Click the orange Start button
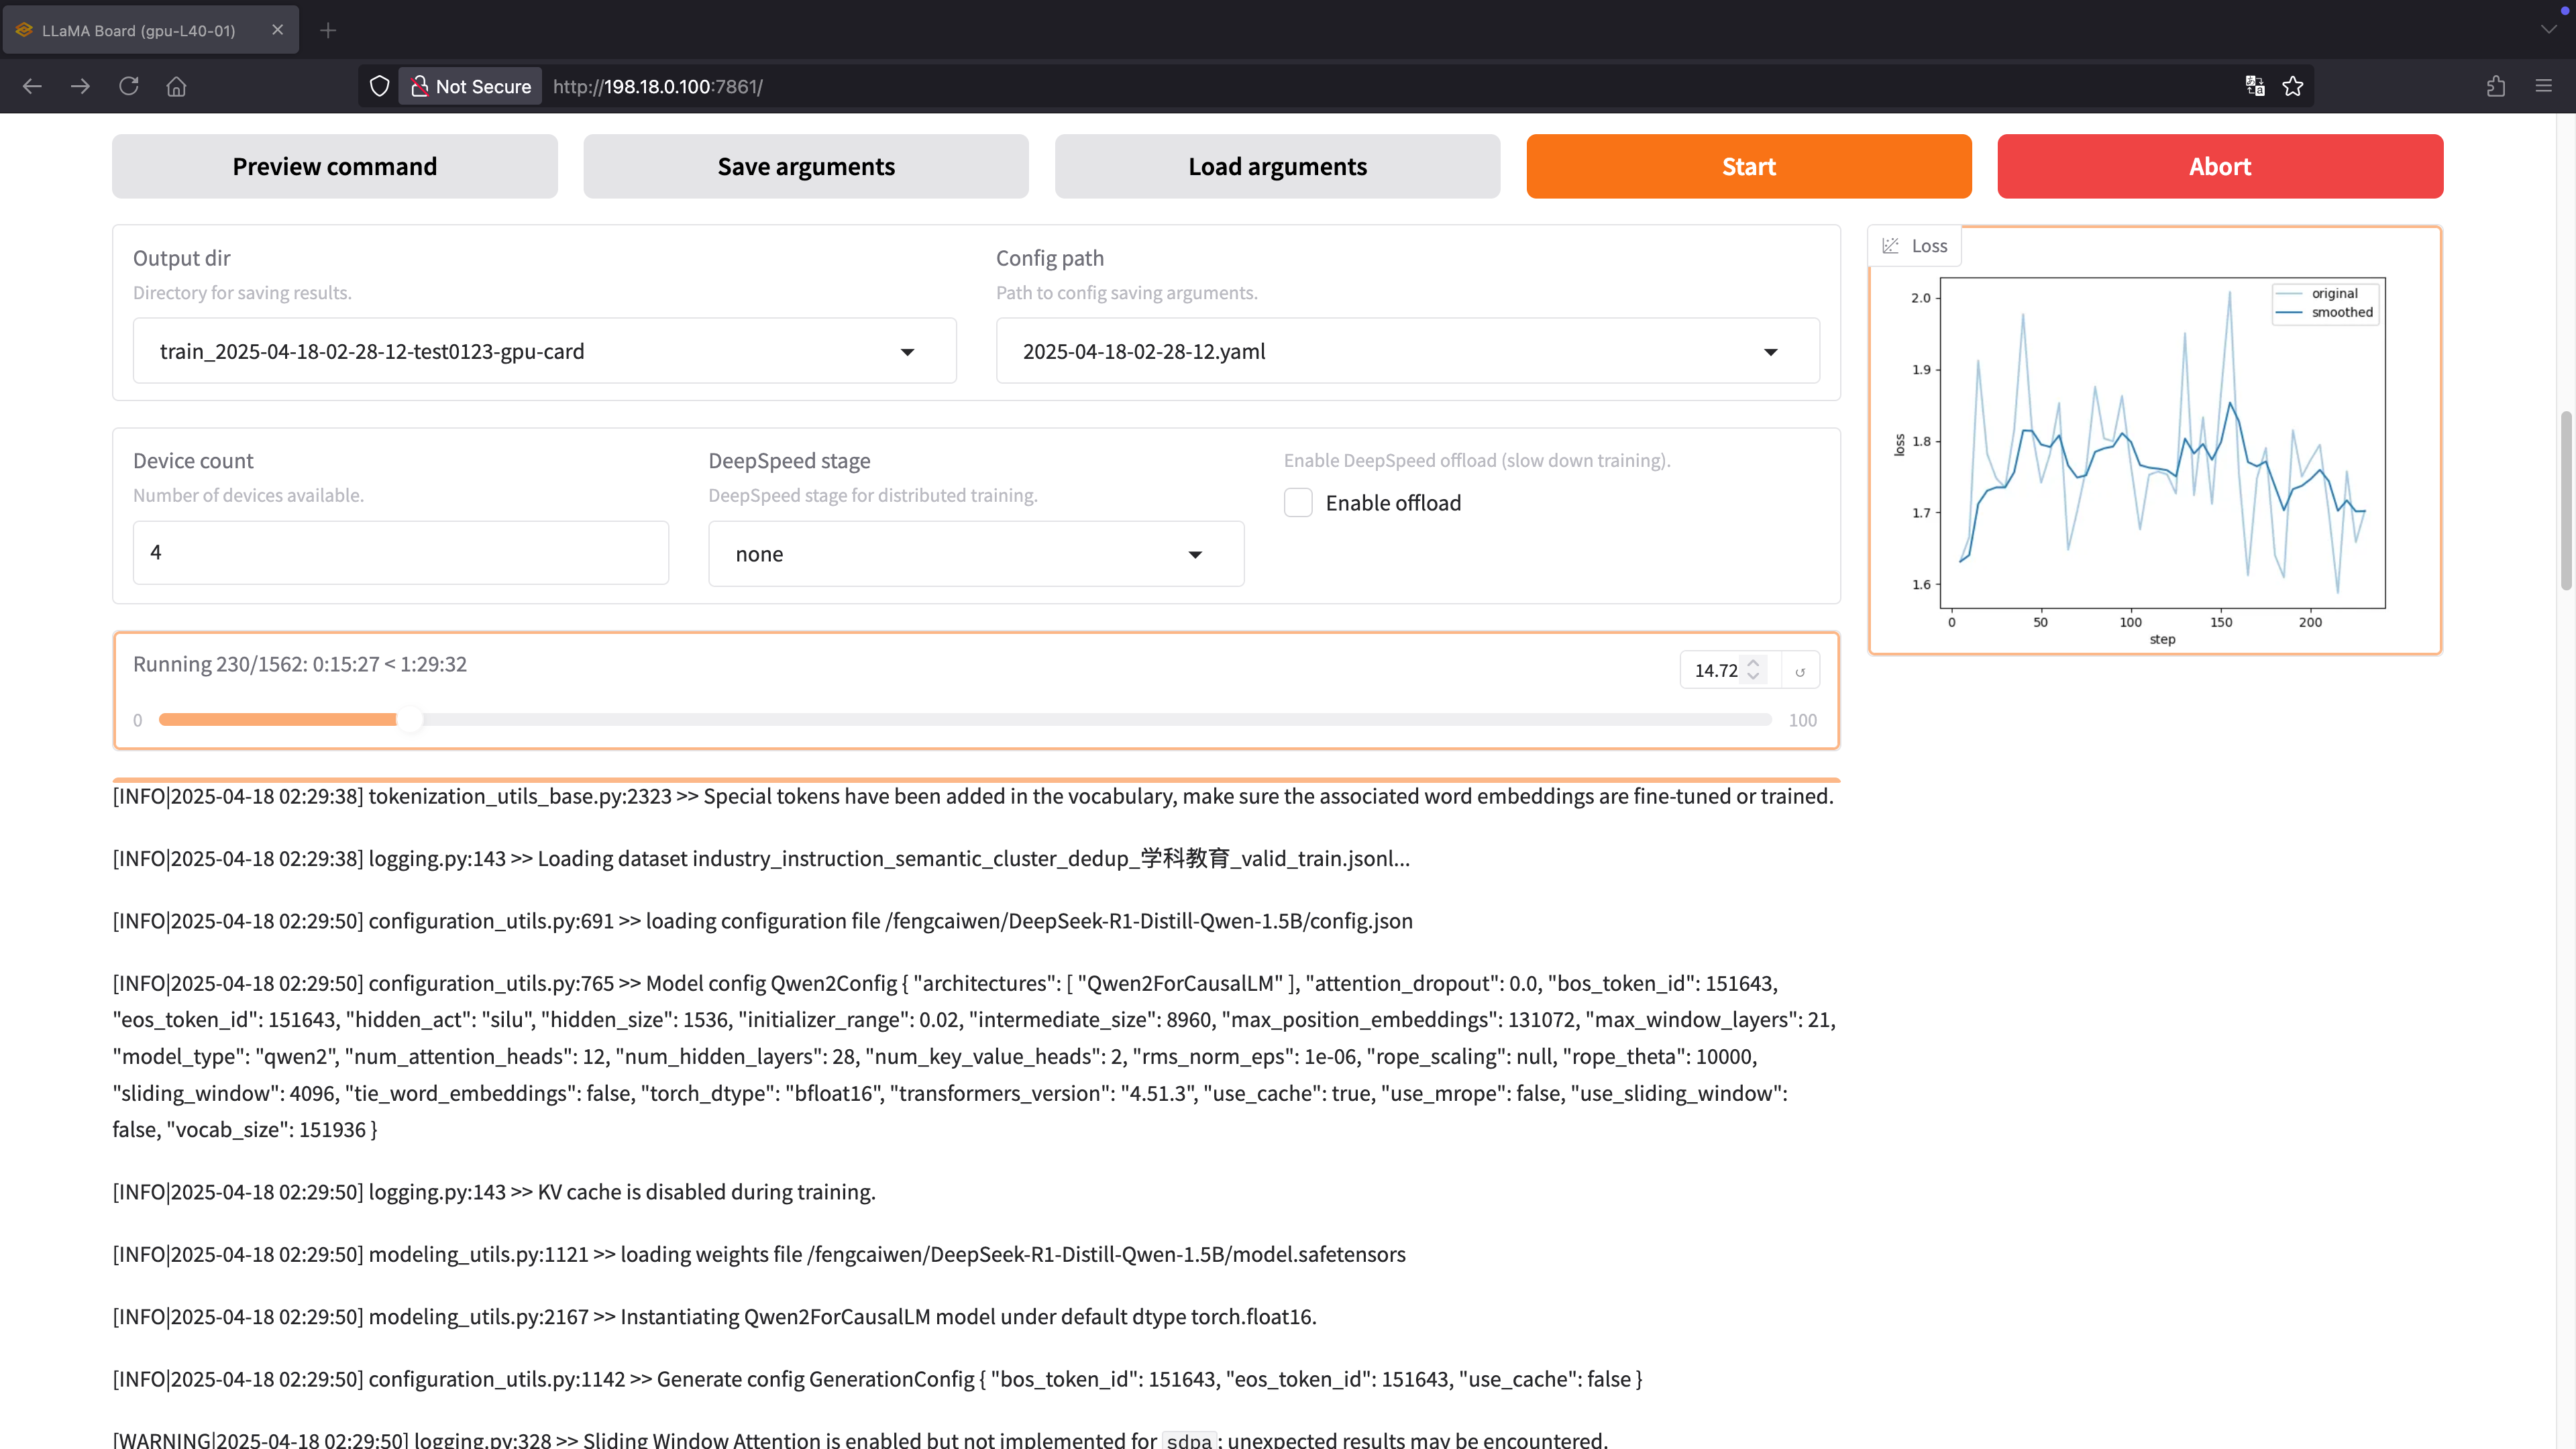The height and width of the screenshot is (1449, 2576). point(1749,166)
